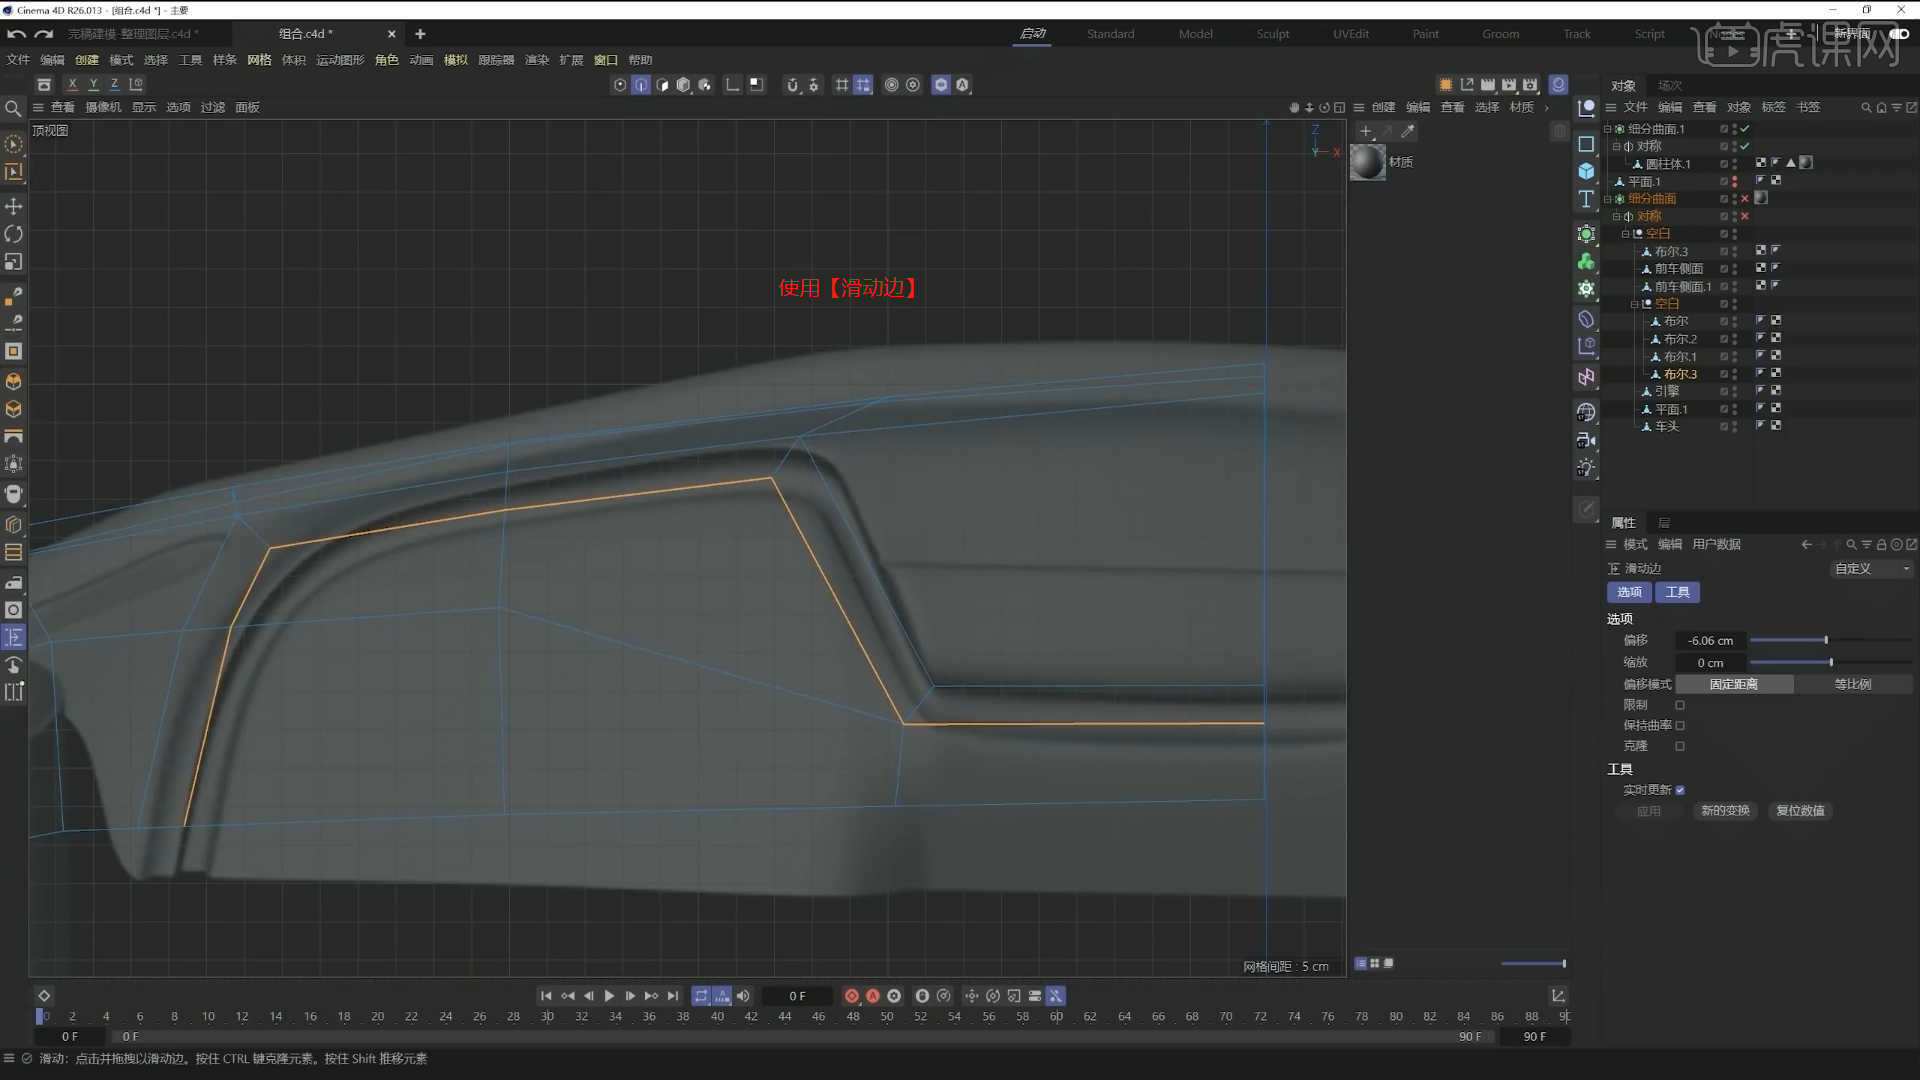Viewport: 1920px width, 1080px height.
Task: Click autokey icon beside record button
Action: [872, 996]
